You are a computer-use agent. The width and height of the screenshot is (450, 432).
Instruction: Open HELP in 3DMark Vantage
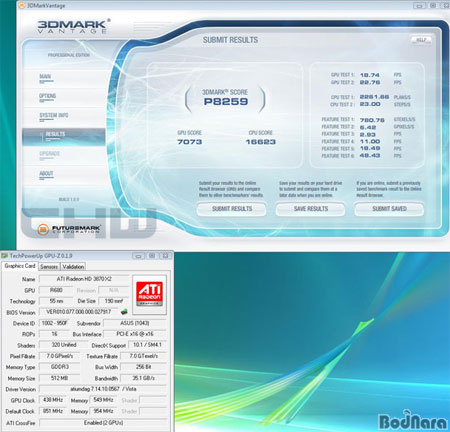tap(421, 40)
